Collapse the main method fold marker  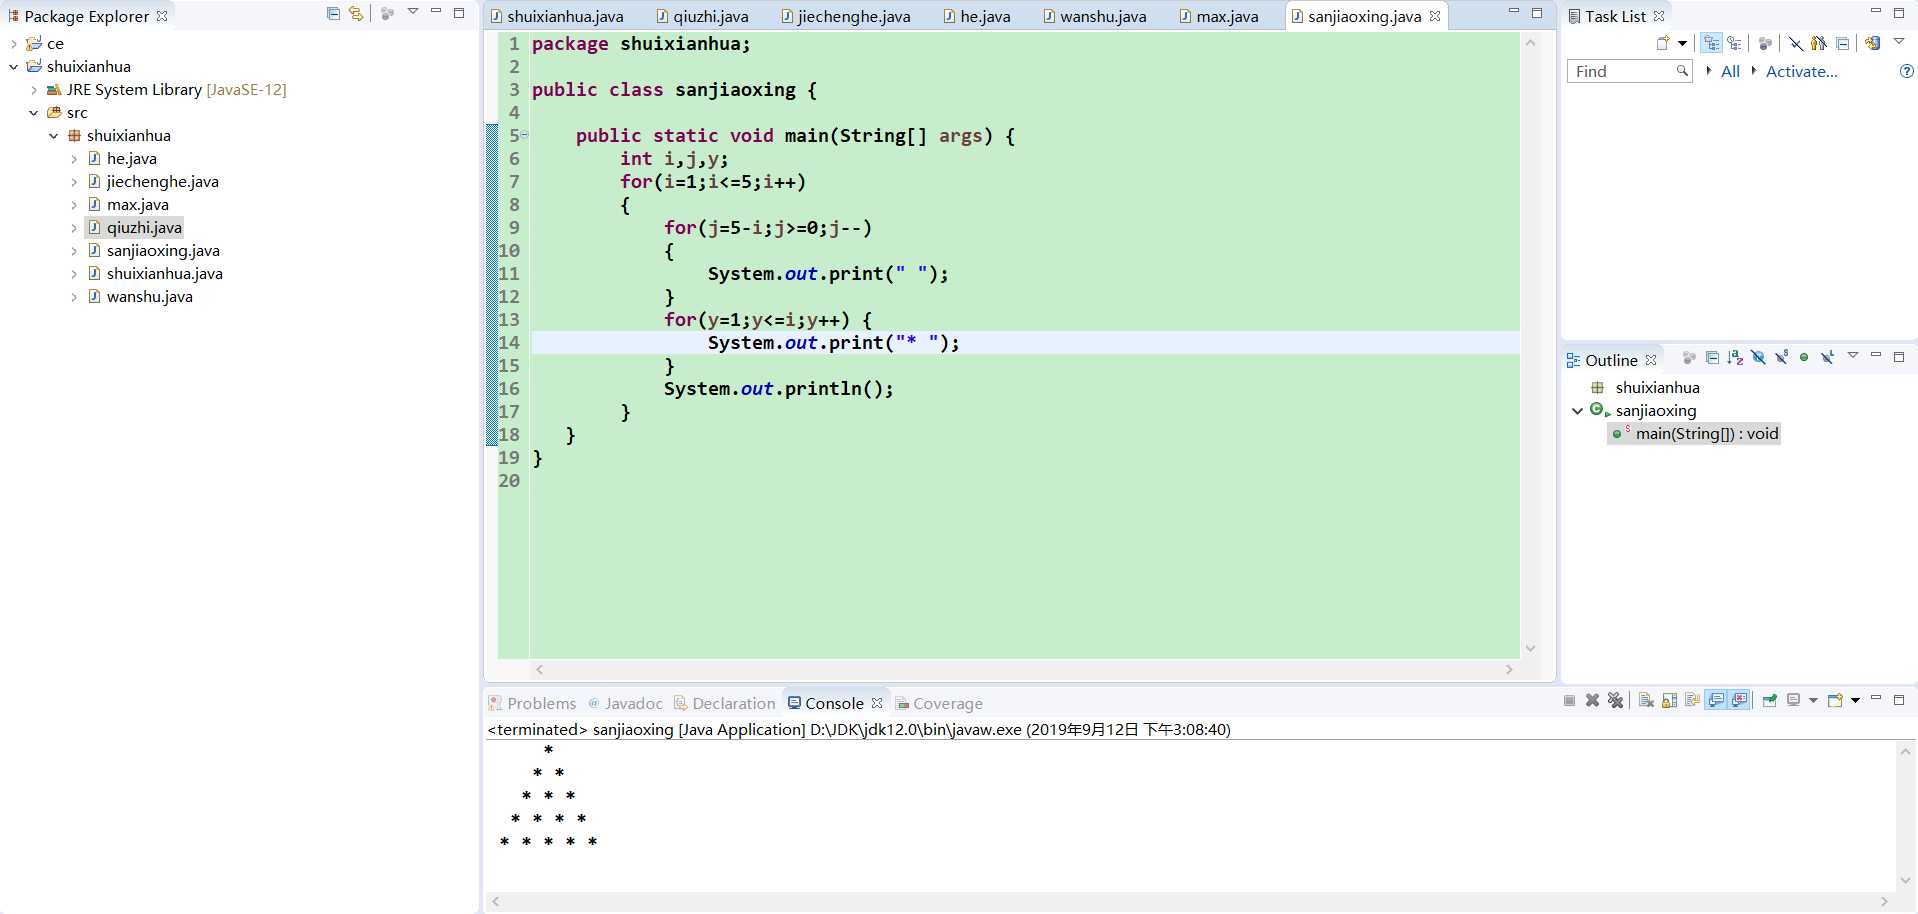[524, 135]
